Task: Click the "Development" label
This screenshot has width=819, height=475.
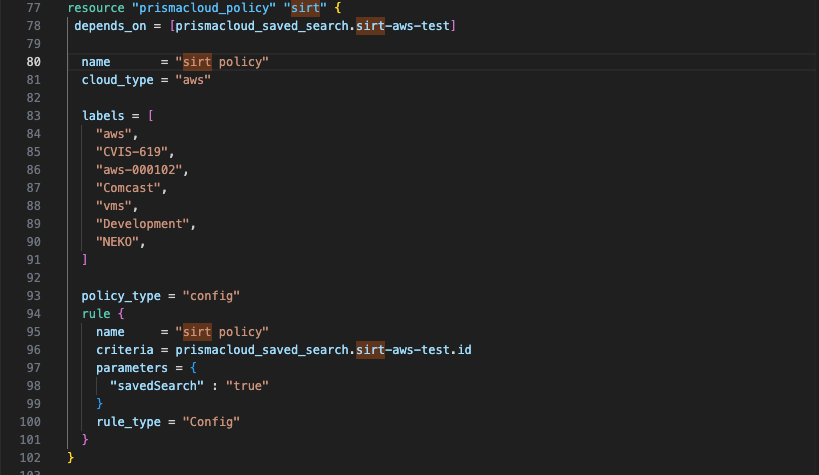Action: tap(143, 224)
